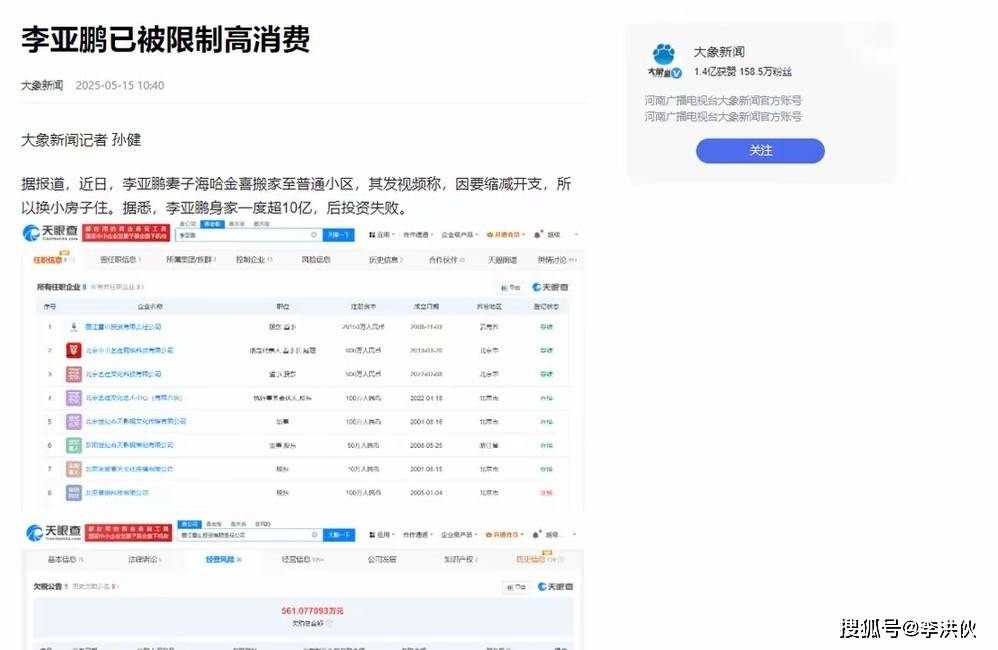Open the company name link in row 8

coord(117,493)
